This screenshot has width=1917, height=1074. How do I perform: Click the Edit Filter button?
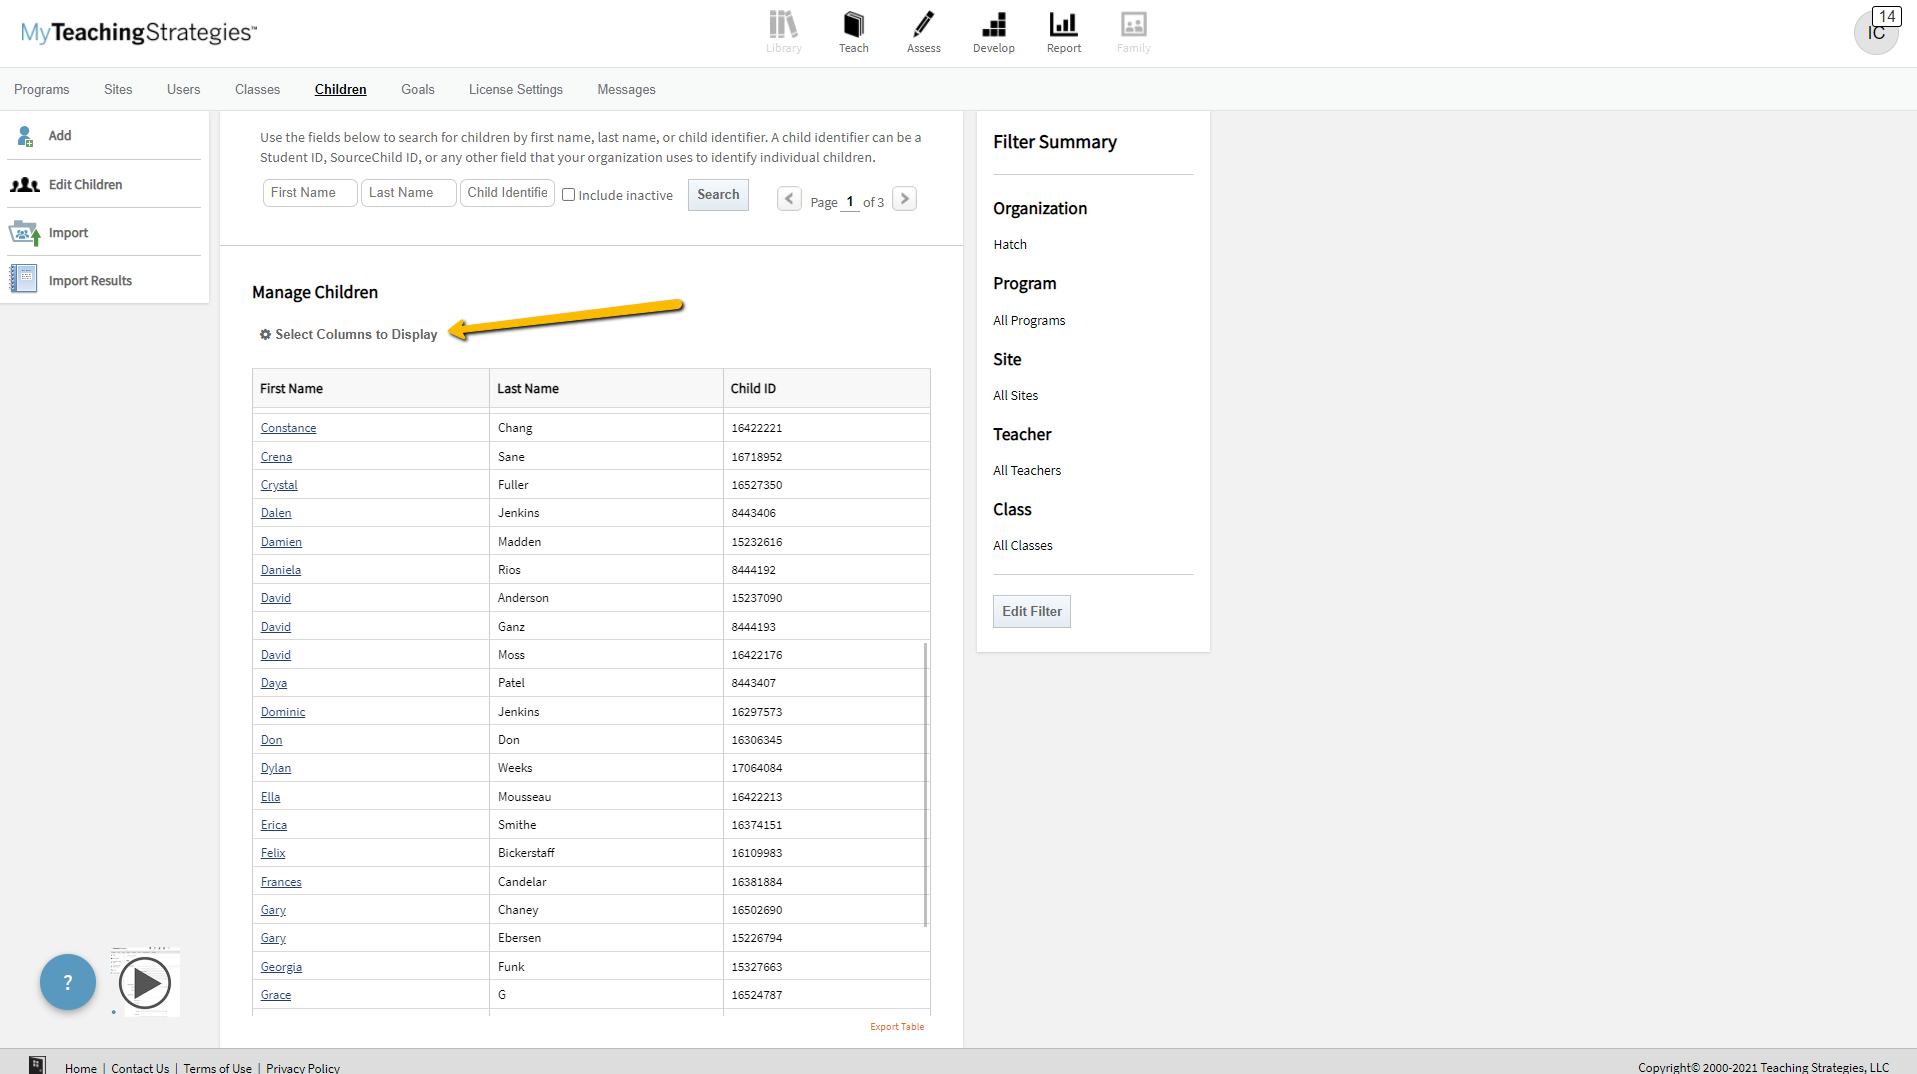[x=1031, y=611]
